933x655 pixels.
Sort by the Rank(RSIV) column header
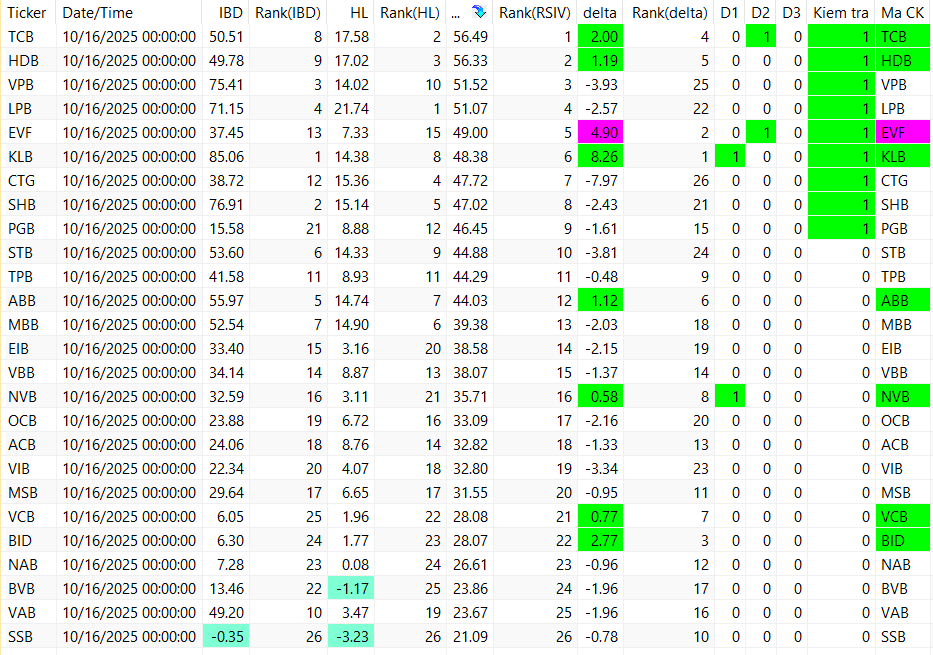534,12
